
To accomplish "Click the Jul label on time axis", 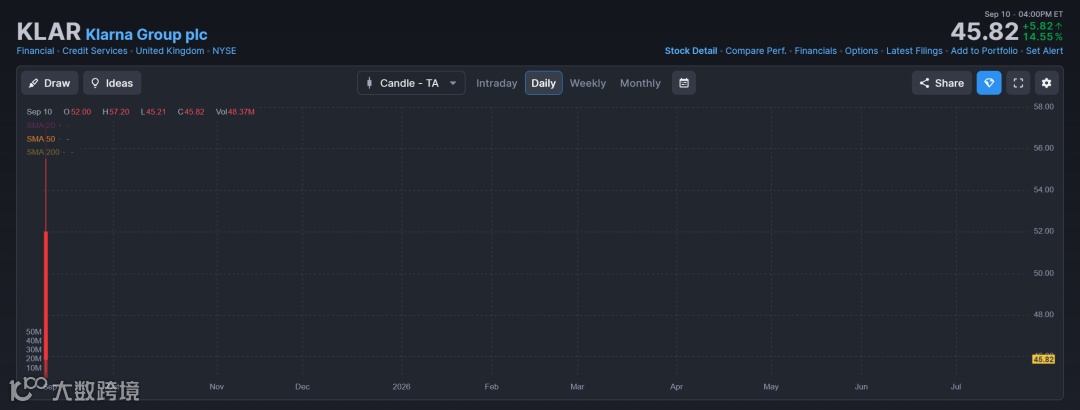I will coord(956,387).
